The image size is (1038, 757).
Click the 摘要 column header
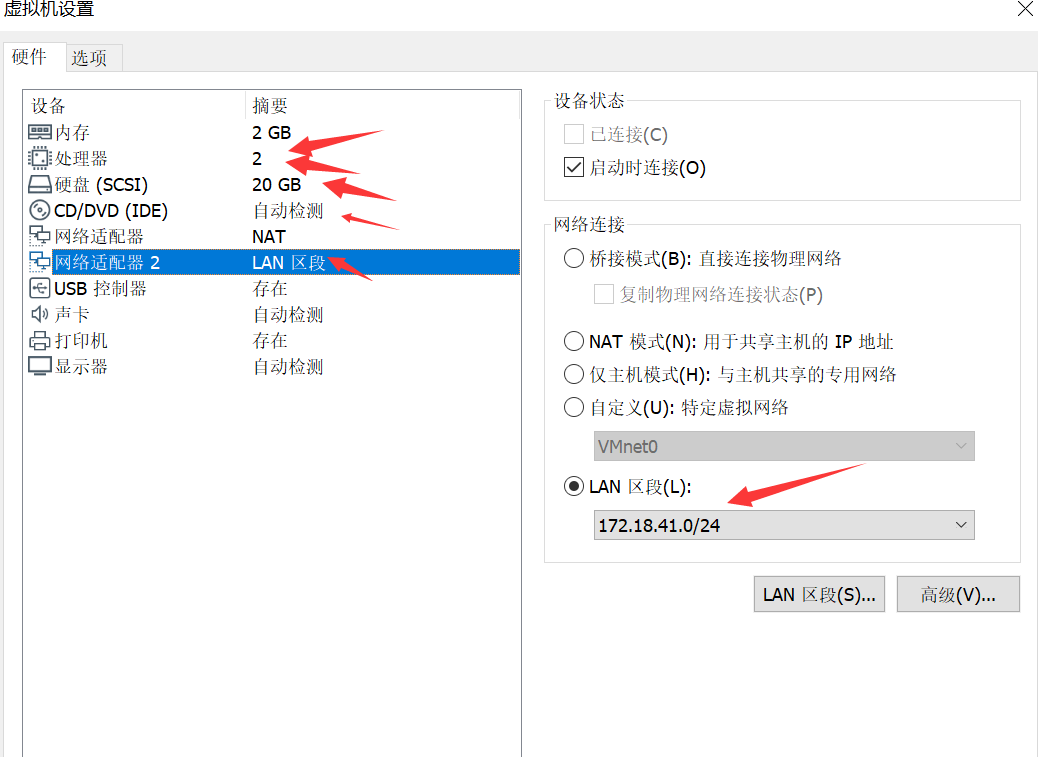point(383,105)
